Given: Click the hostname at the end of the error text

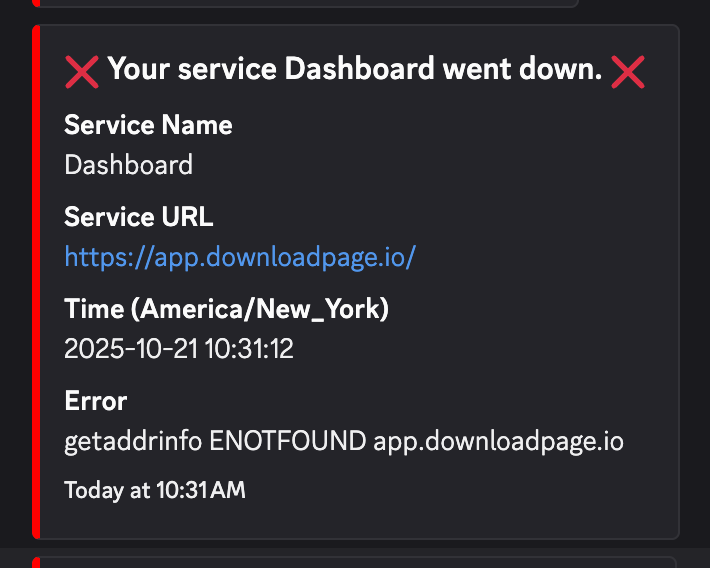Looking at the screenshot, I should point(498,440).
